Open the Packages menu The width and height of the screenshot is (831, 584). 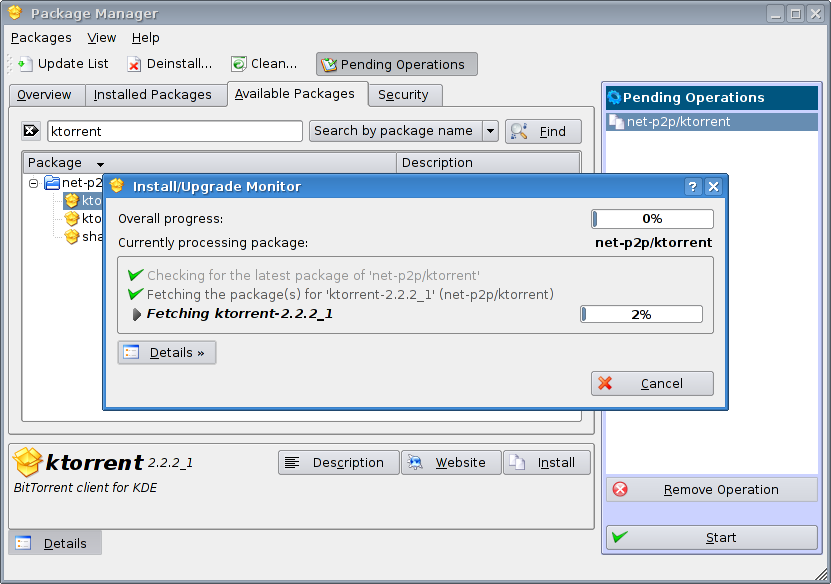(41, 38)
